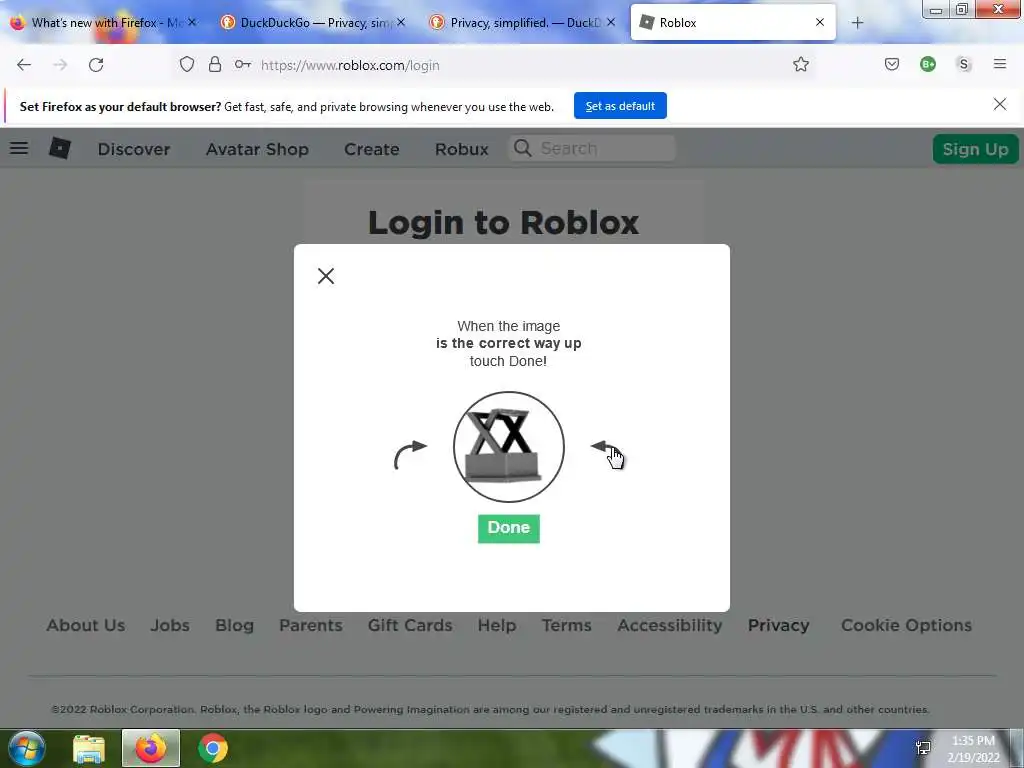Open the Jobs footer link

tap(170, 625)
